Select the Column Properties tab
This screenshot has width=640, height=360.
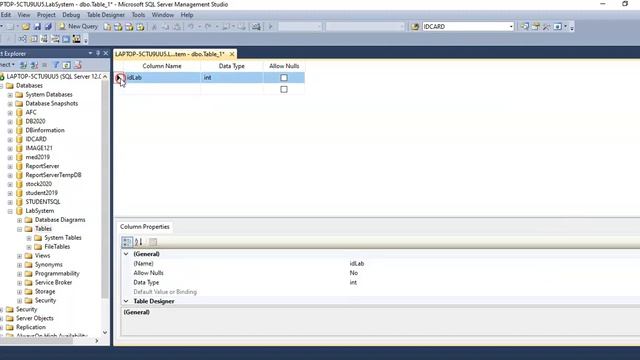(144, 227)
